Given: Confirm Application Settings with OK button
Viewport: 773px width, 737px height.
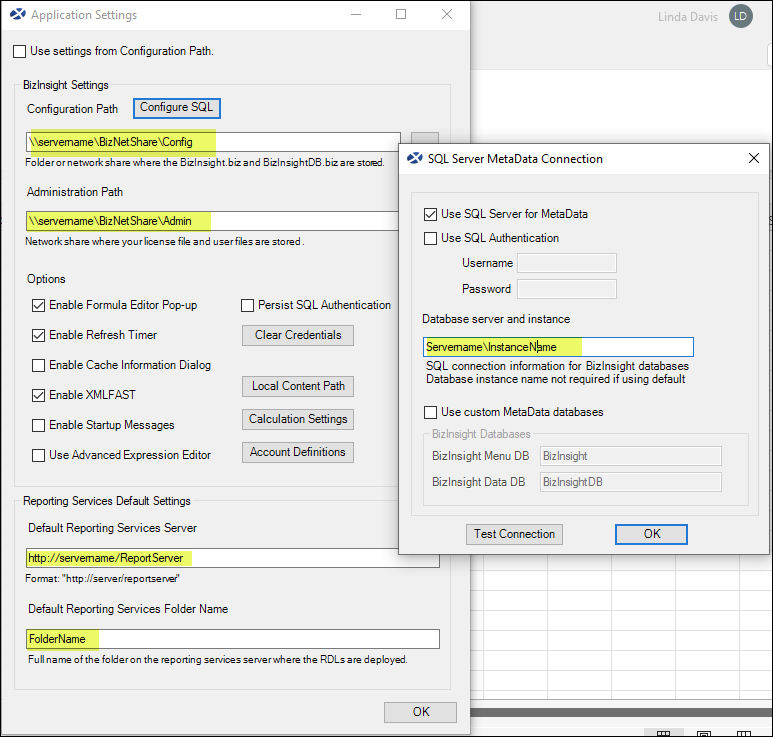Looking at the screenshot, I should (421, 712).
